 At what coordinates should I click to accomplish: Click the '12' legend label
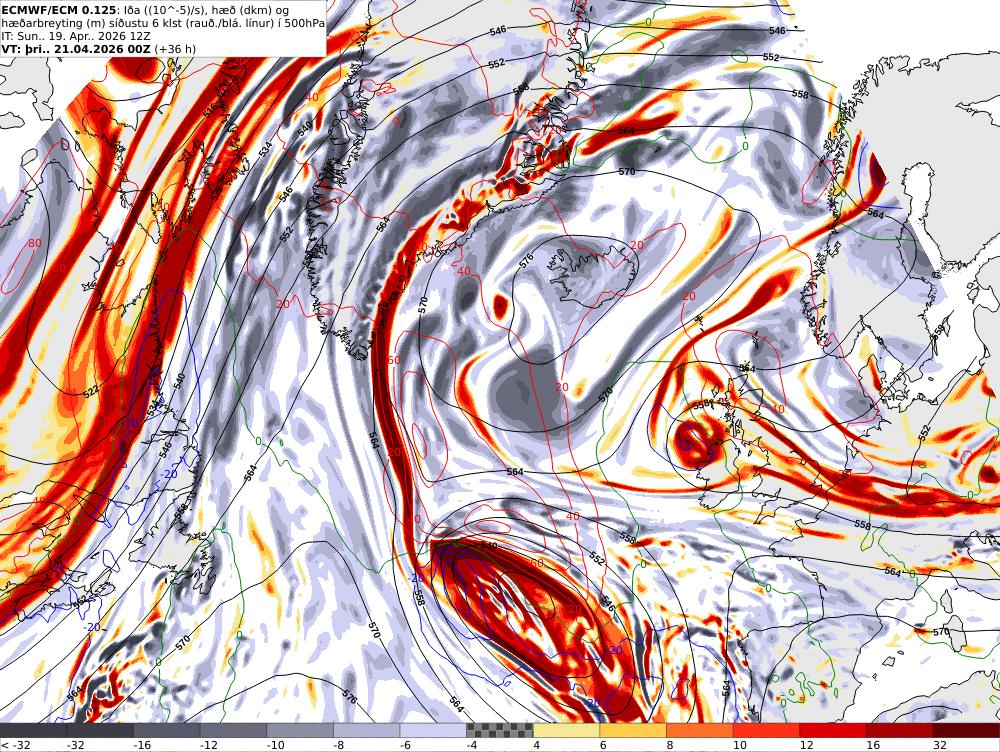[x=807, y=745]
